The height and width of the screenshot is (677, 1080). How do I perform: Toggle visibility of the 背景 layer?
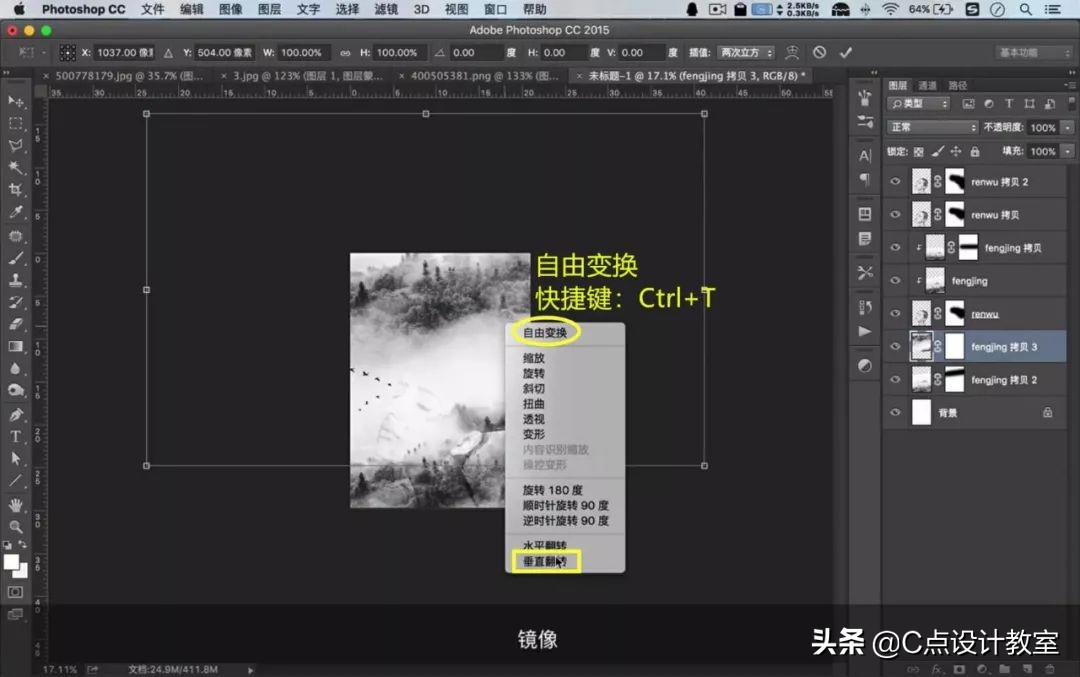click(895, 412)
